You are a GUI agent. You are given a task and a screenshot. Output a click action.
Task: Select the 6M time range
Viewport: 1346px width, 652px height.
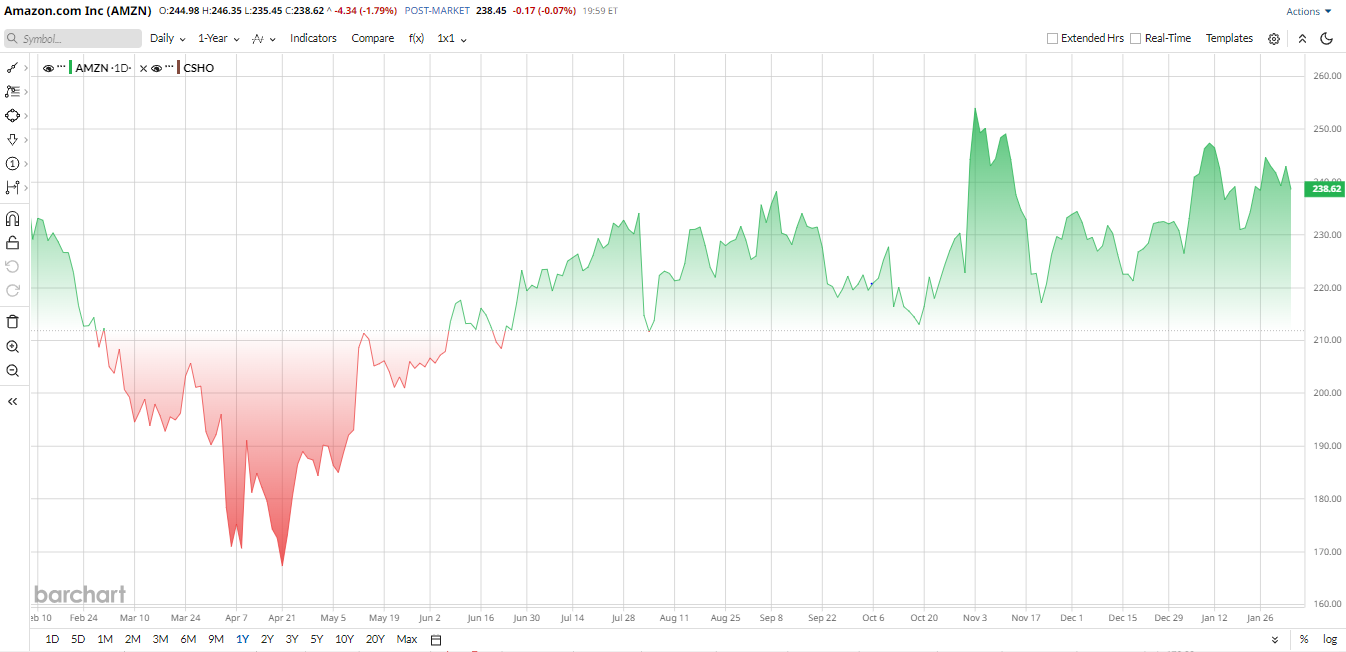[x=188, y=640]
